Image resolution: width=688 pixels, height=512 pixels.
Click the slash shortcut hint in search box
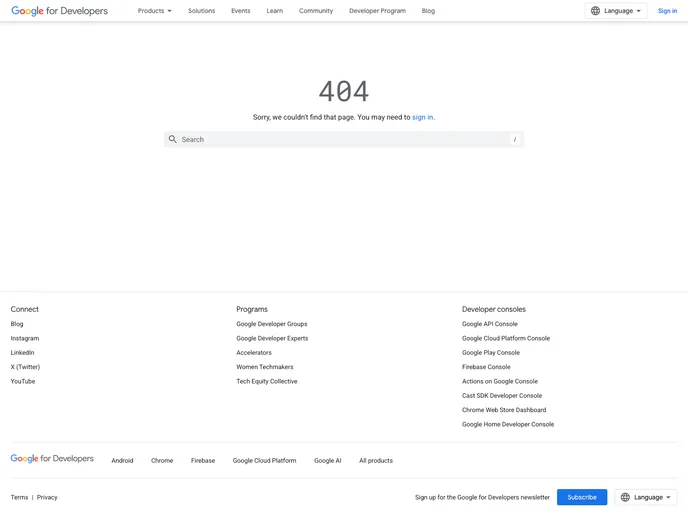(515, 139)
